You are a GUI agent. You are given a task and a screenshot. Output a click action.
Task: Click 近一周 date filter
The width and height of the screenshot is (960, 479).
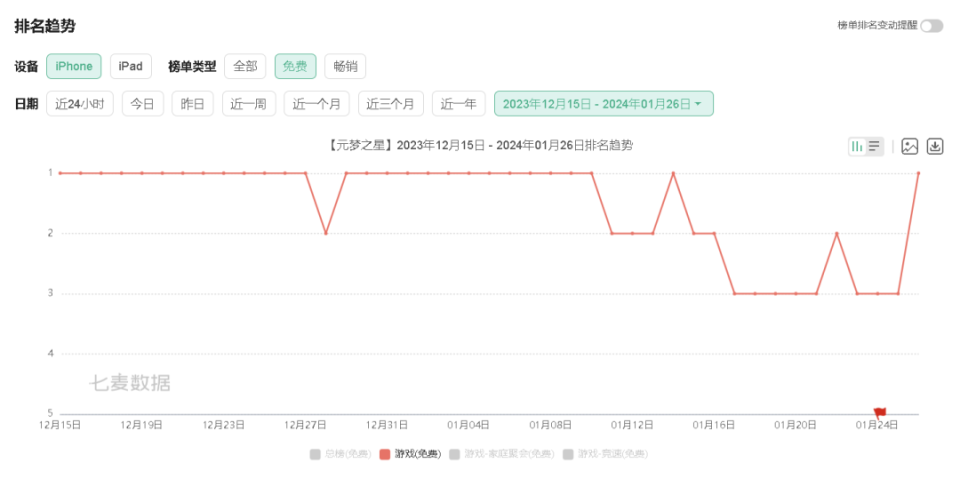point(247,104)
